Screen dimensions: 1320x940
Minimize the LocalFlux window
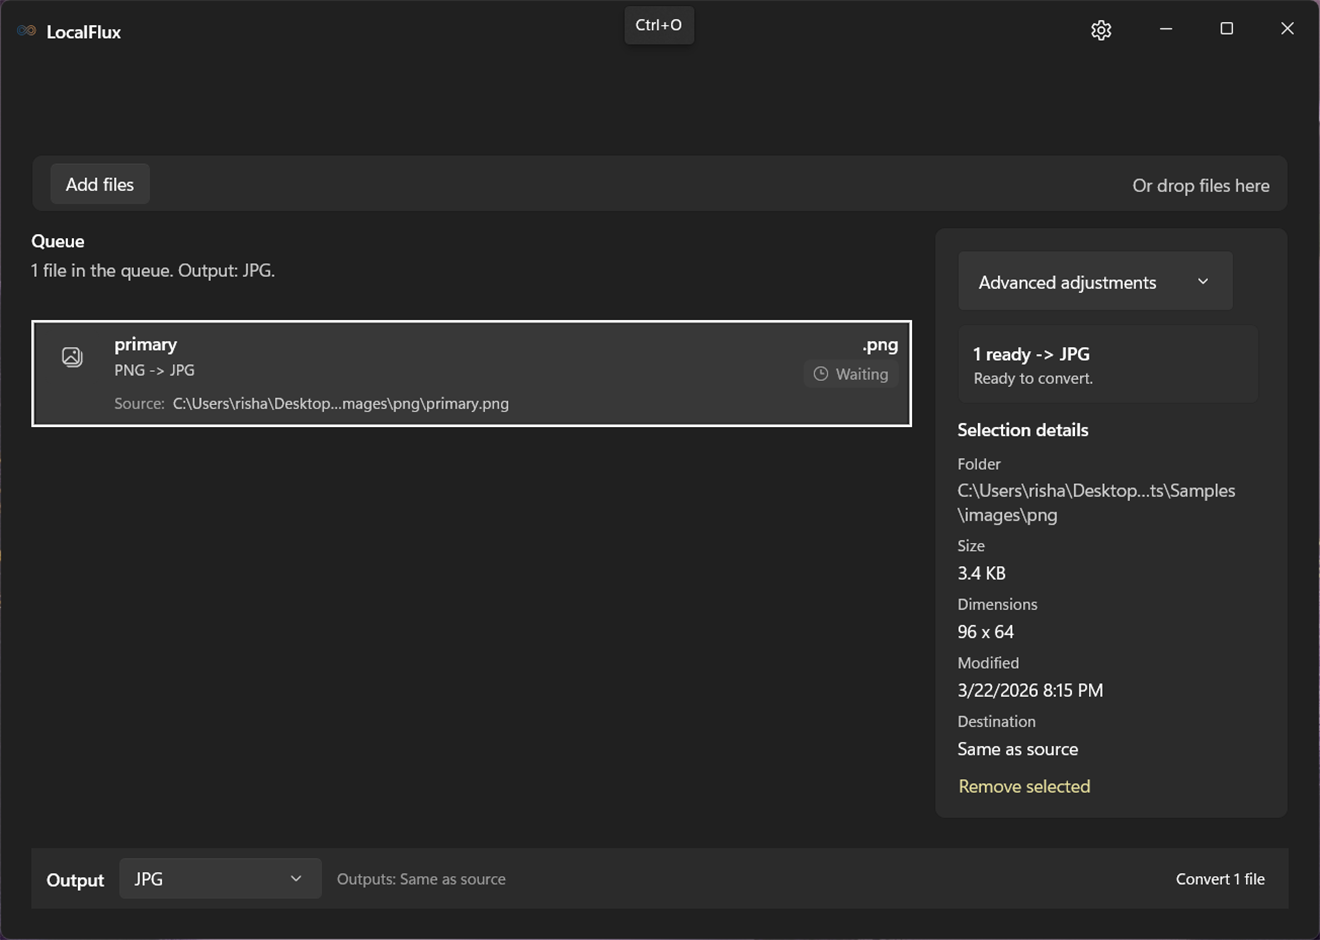click(x=1166, y=29)
